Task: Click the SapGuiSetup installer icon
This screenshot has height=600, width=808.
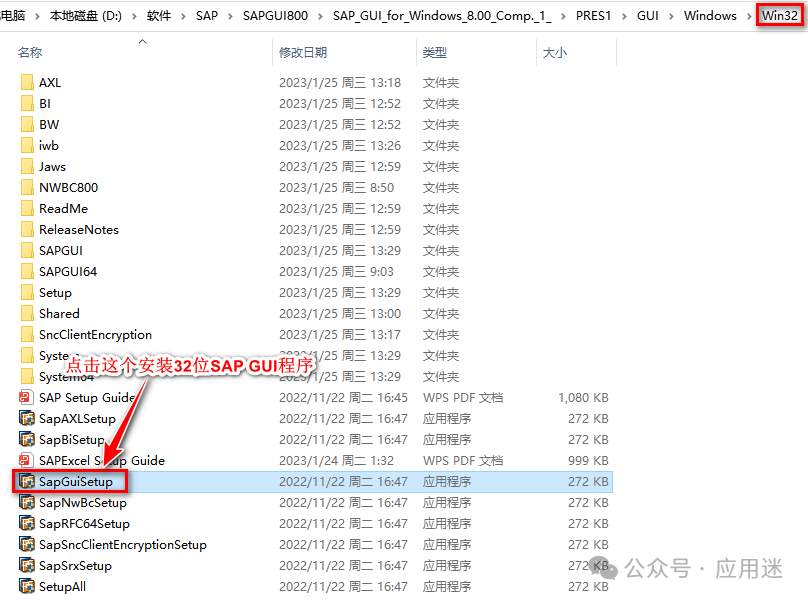Action: tap(26, 481)
